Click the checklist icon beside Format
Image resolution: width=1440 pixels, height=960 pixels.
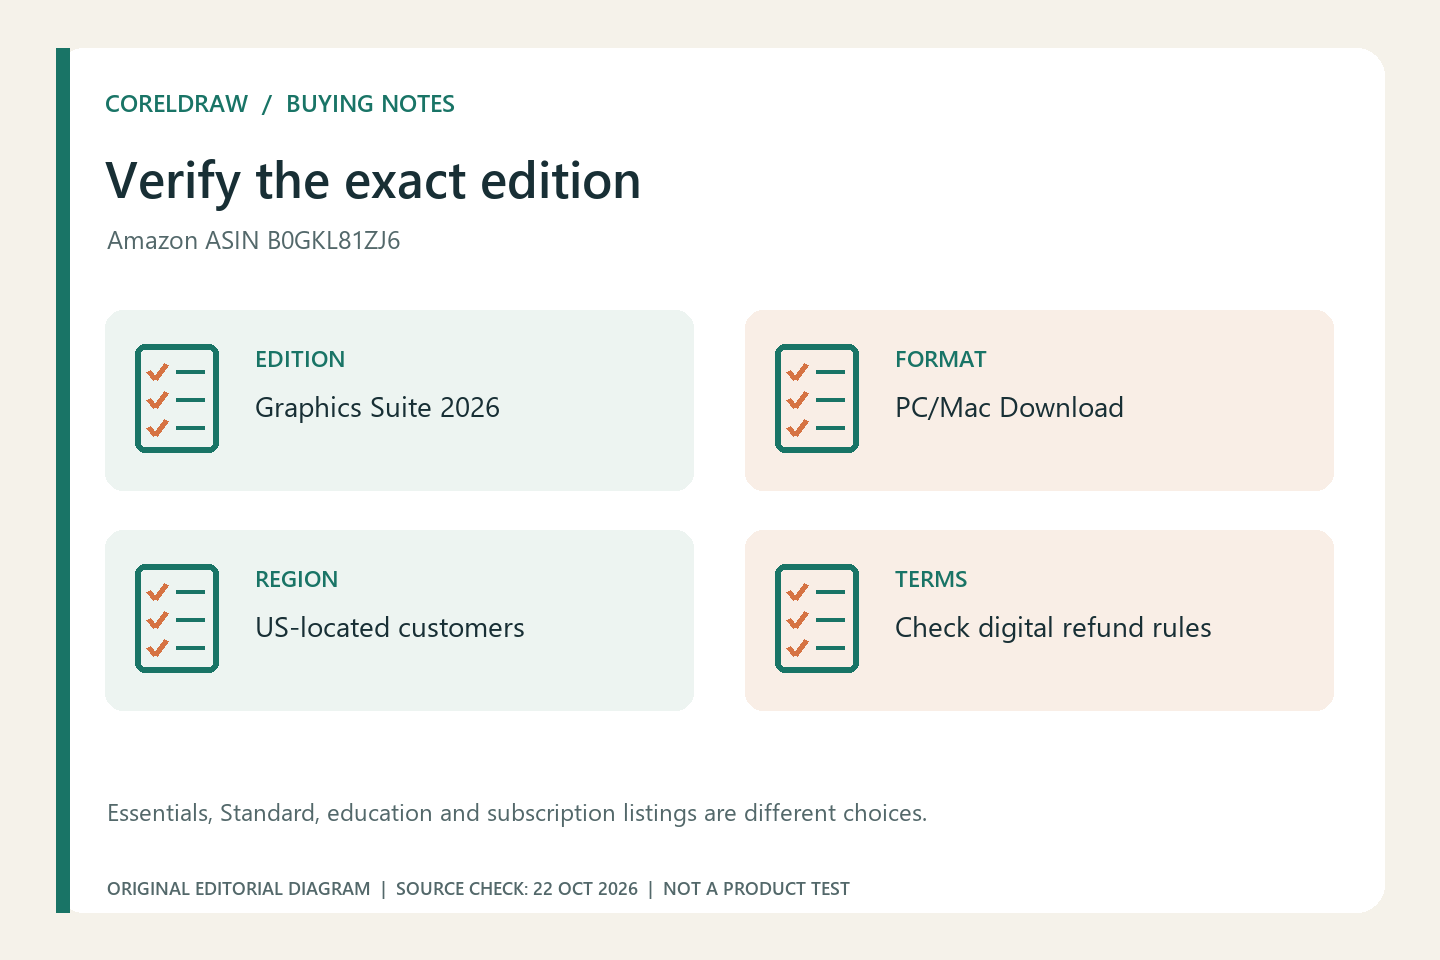coord(817,398)
